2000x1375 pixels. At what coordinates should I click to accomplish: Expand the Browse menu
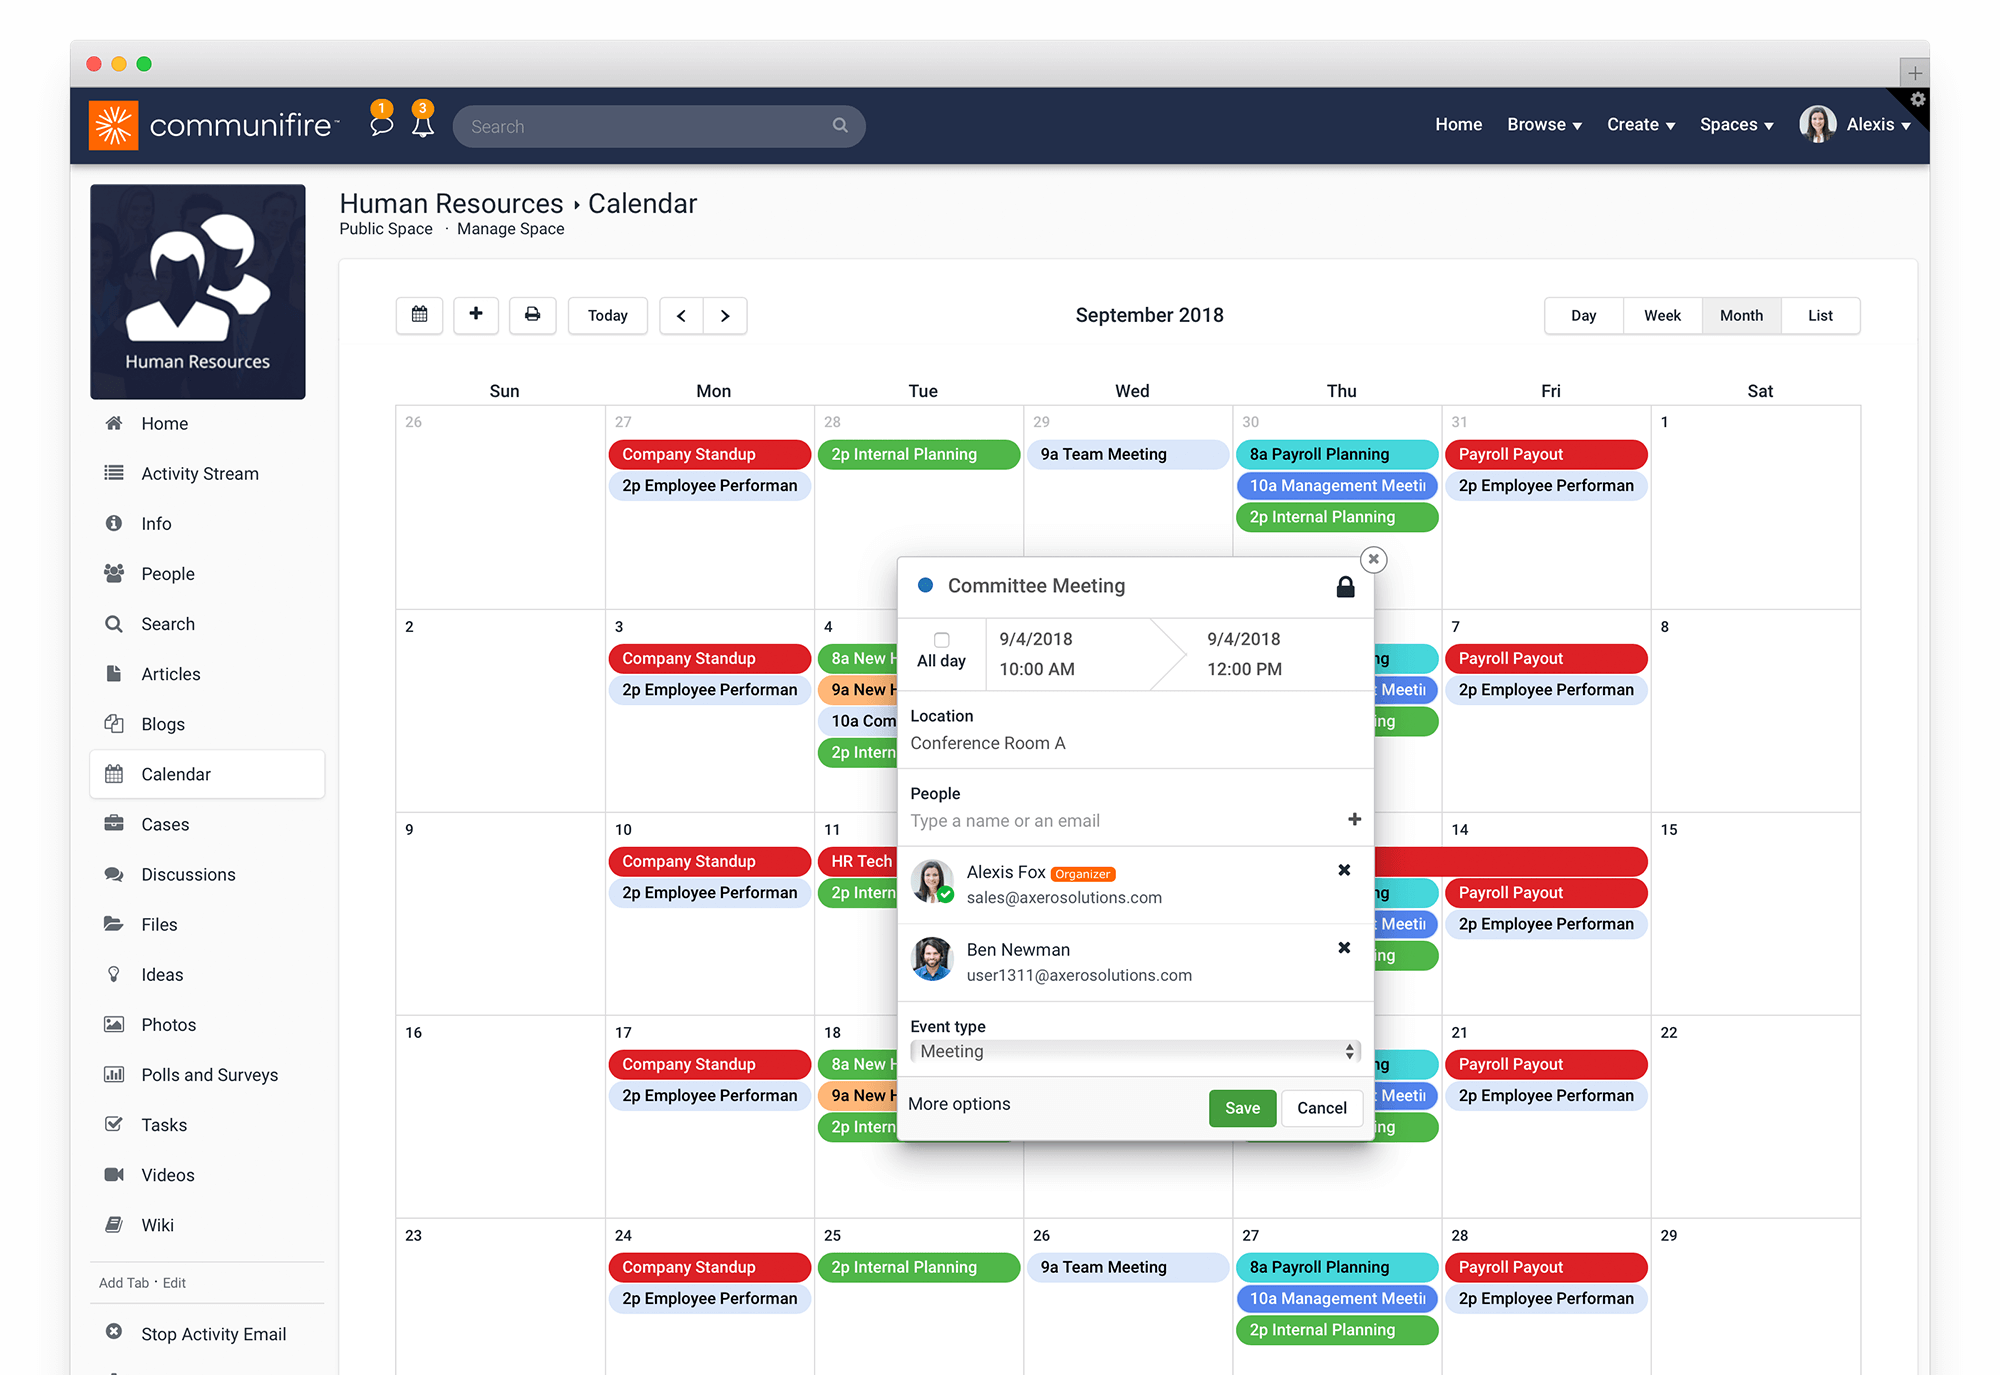pyautogui.click(x=1544, y=125)
